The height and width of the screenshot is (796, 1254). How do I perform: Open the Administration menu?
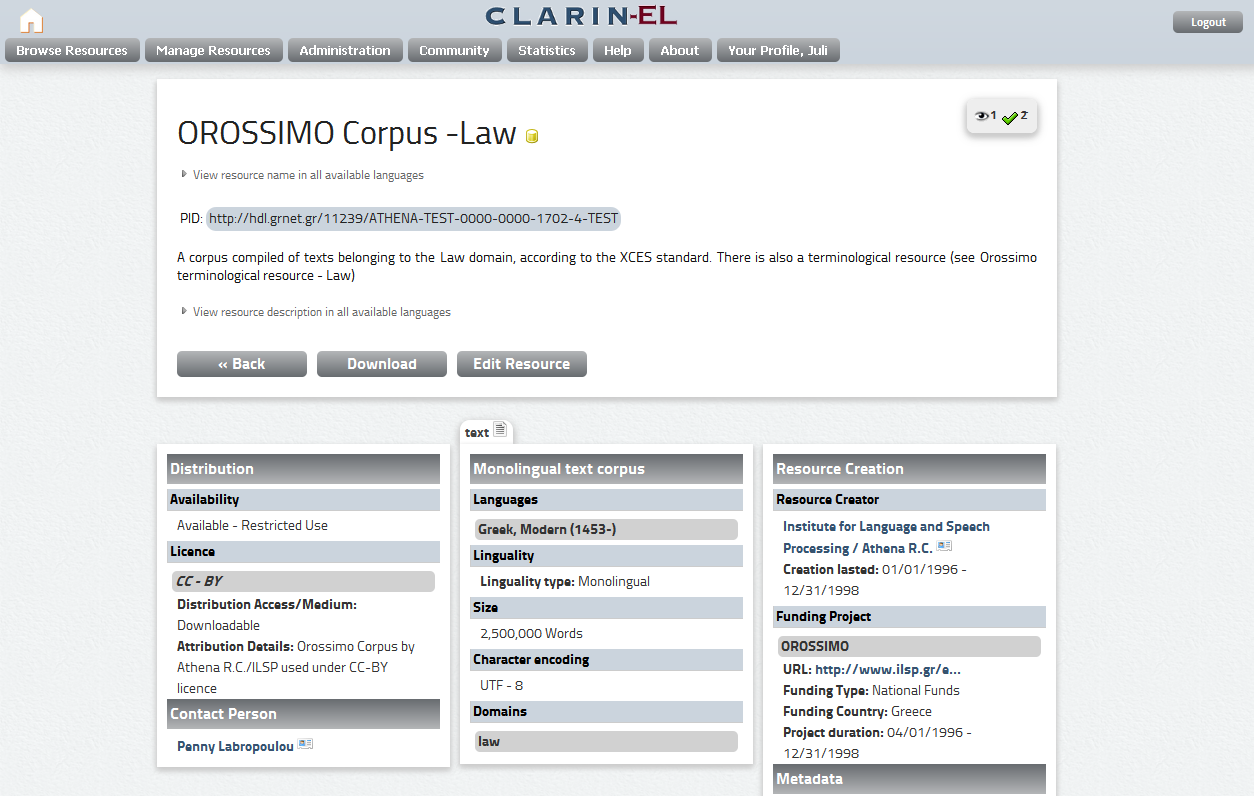345,50
